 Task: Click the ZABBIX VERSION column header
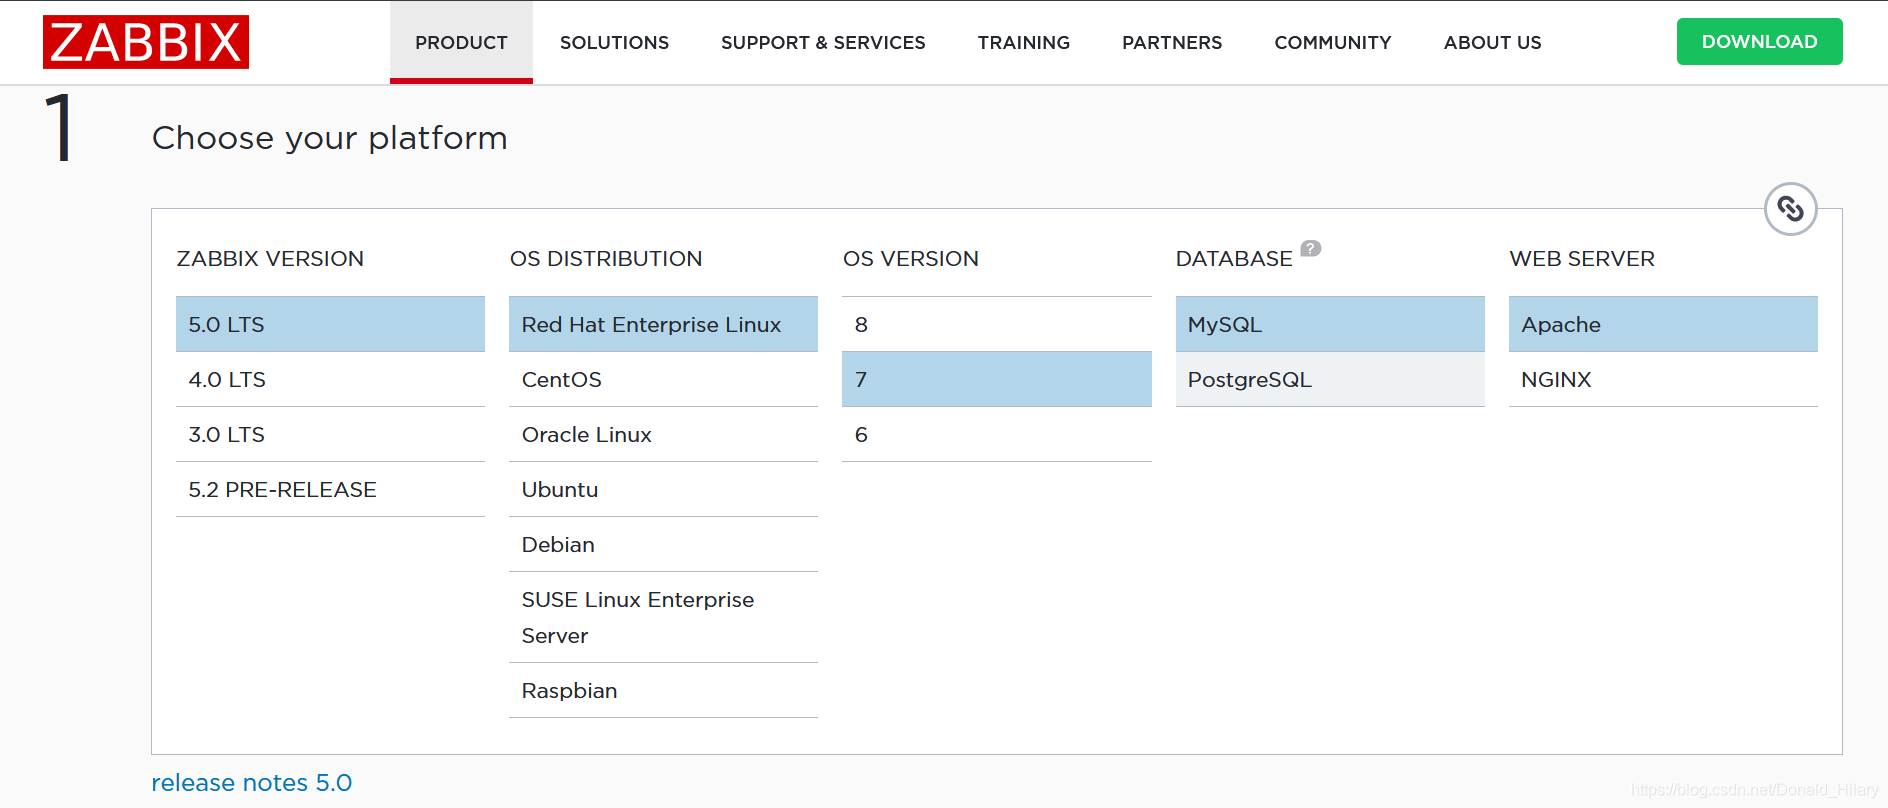270,258
